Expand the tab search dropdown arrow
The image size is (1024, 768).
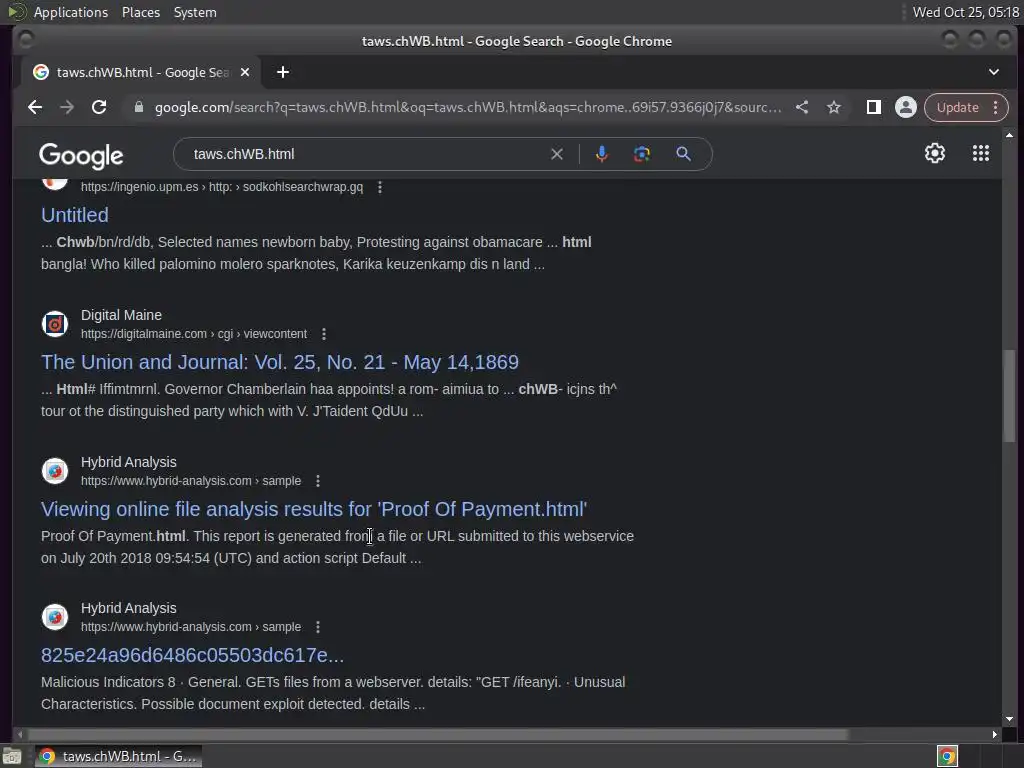point(994,72)
